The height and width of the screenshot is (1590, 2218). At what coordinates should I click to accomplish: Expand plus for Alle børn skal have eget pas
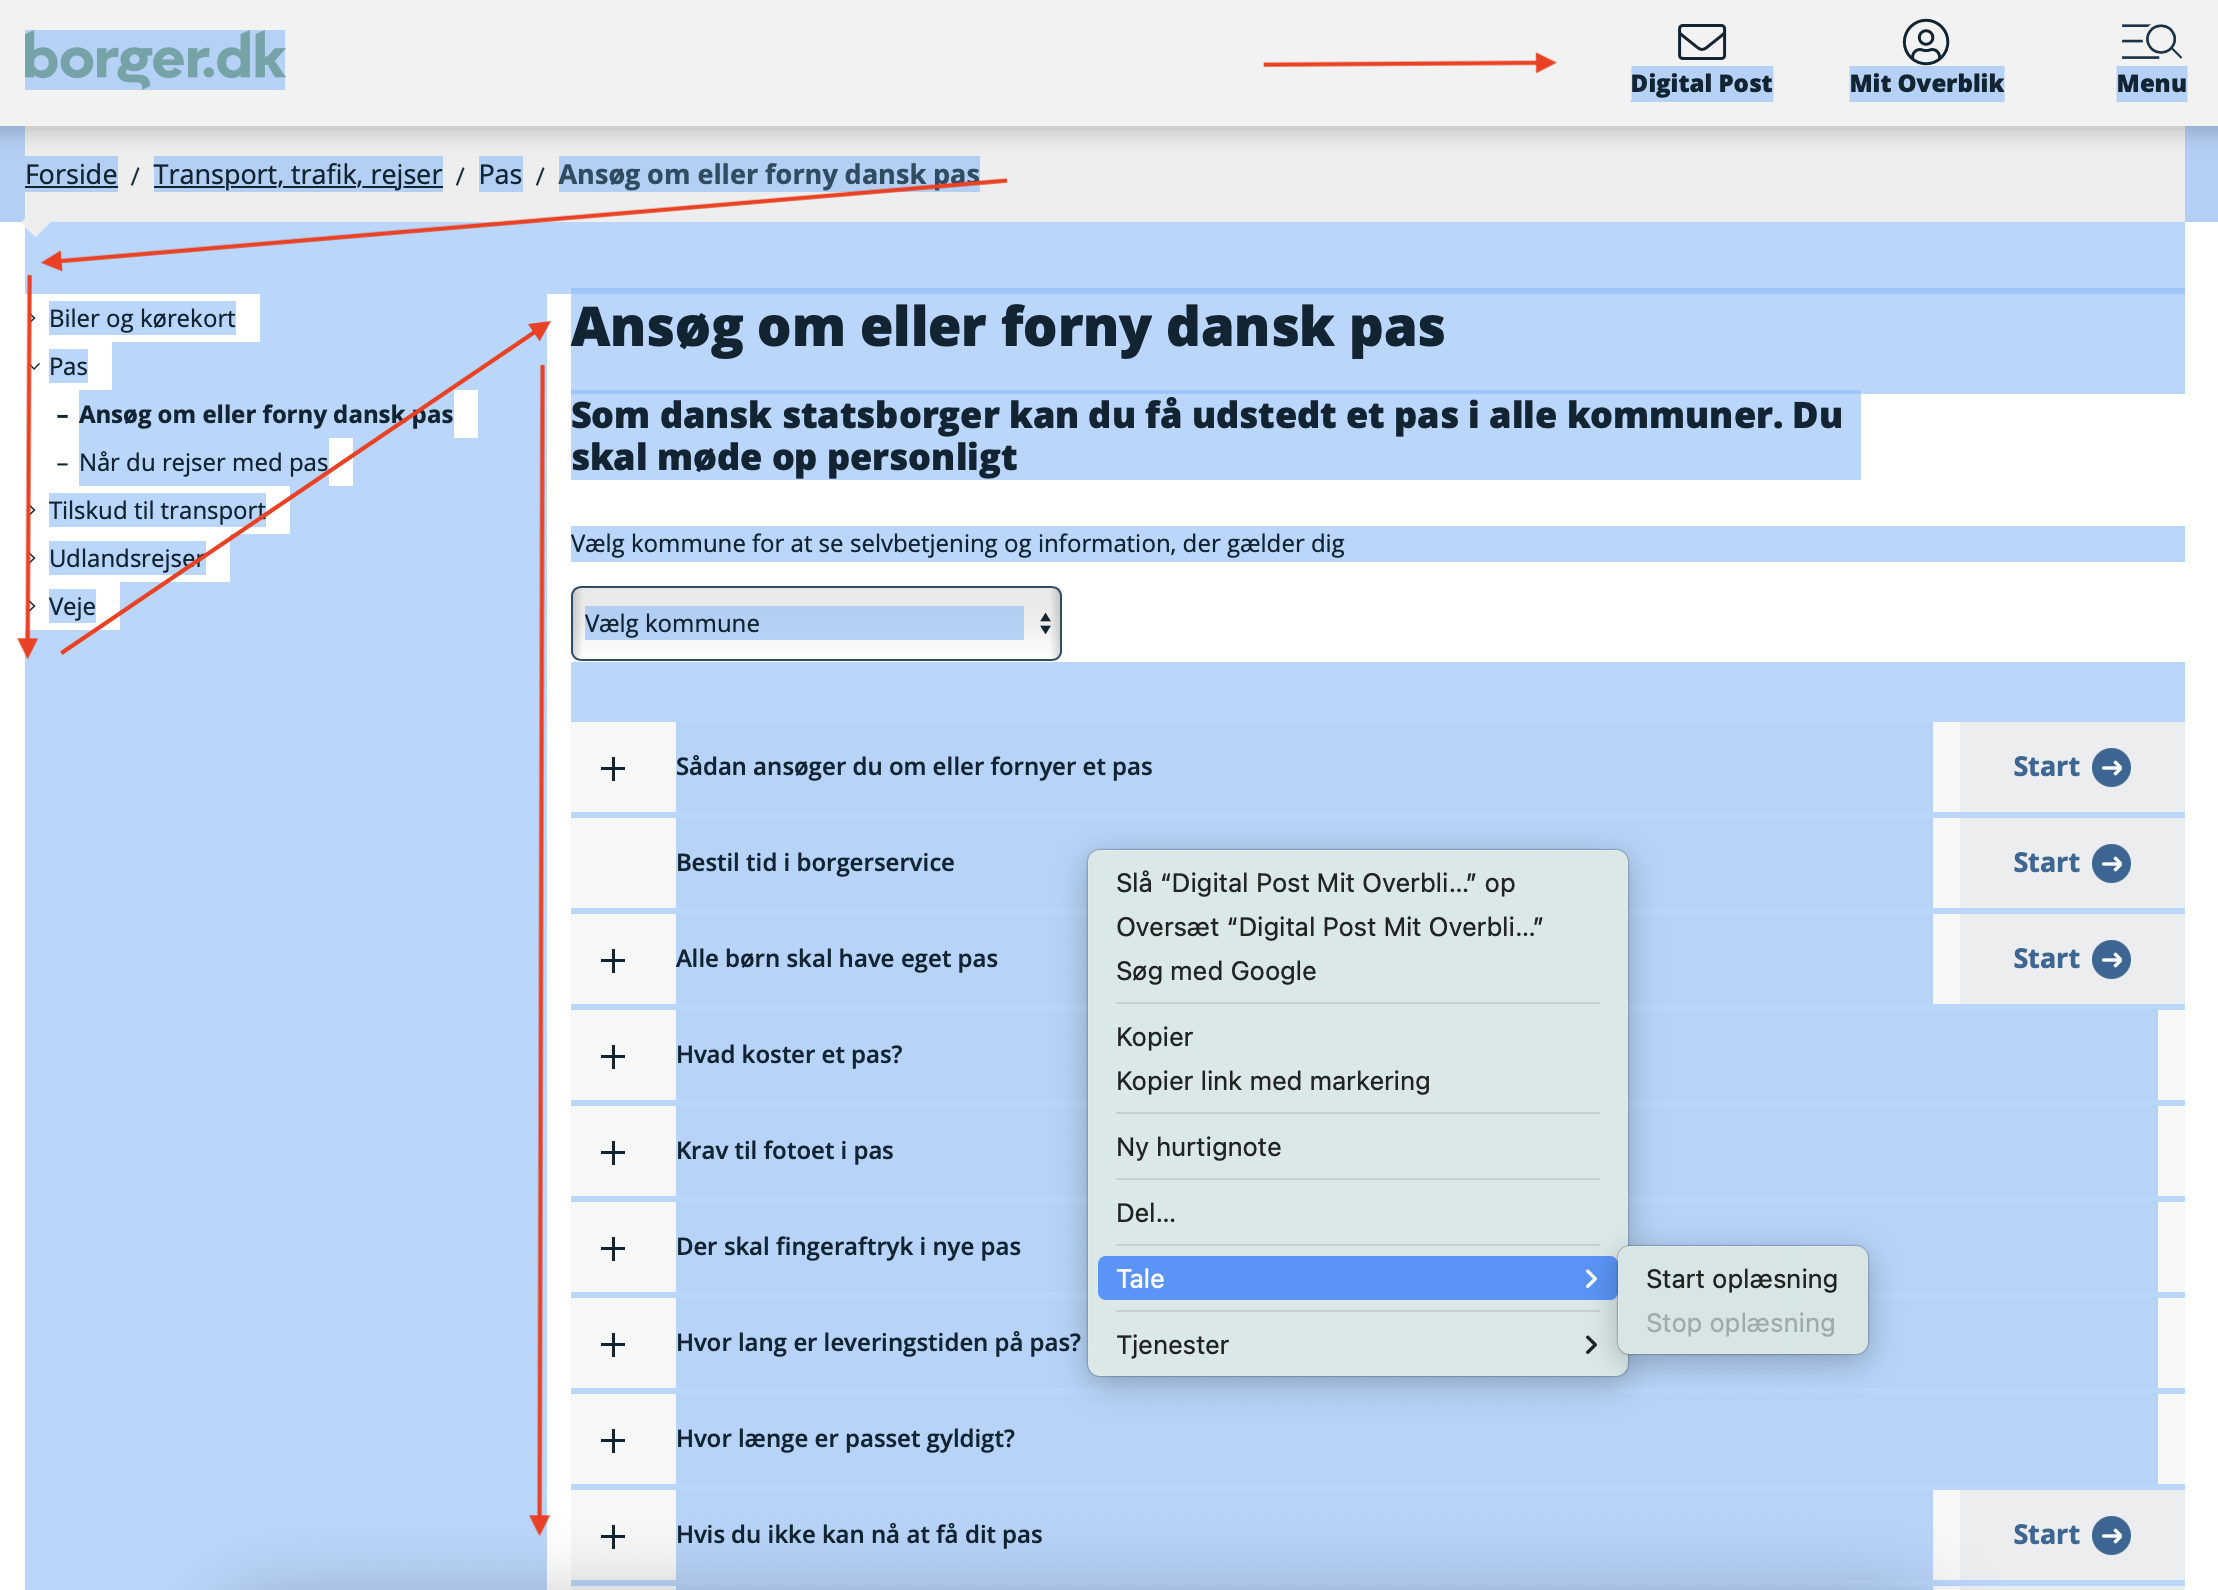(613, 960)
